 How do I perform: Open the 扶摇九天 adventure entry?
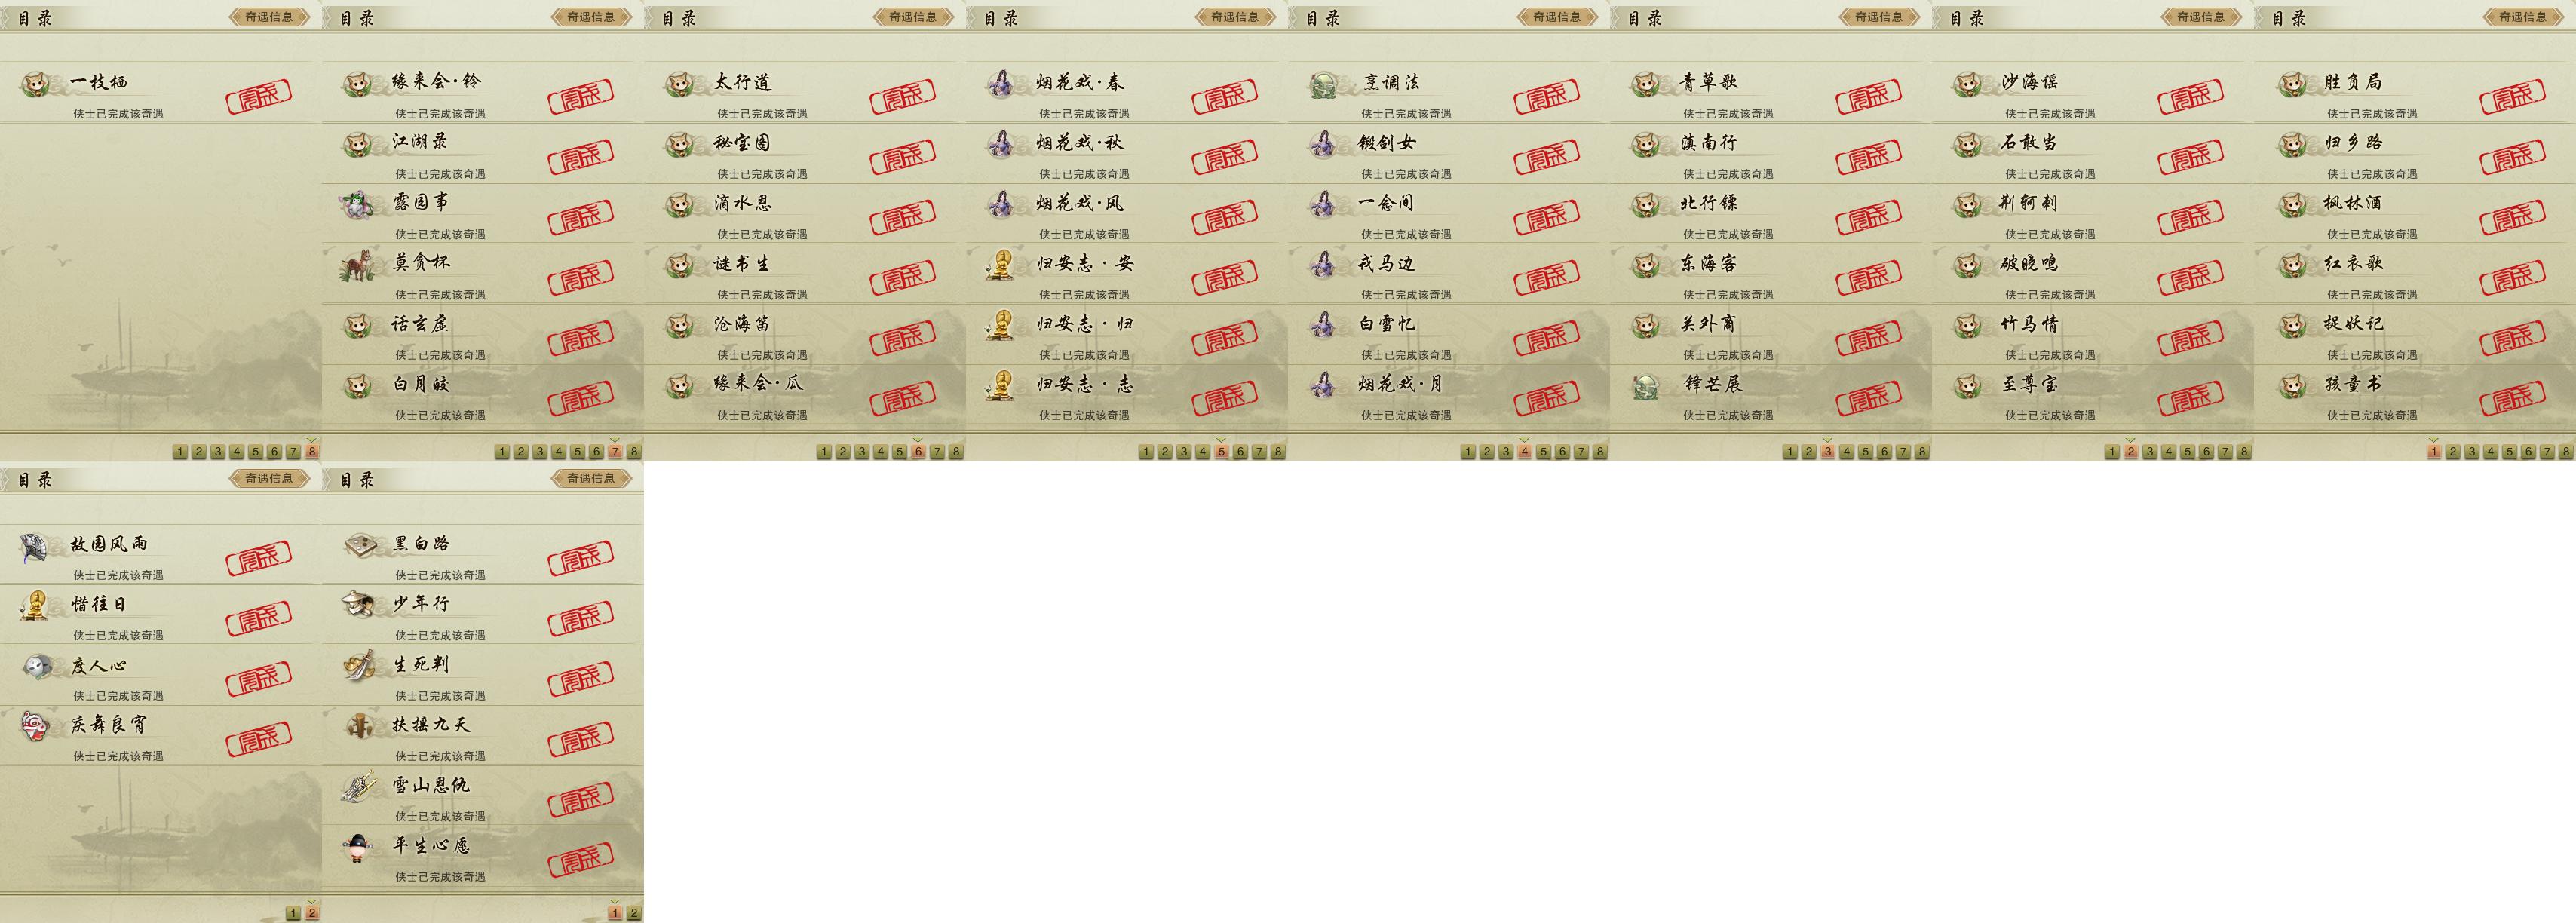483,736
